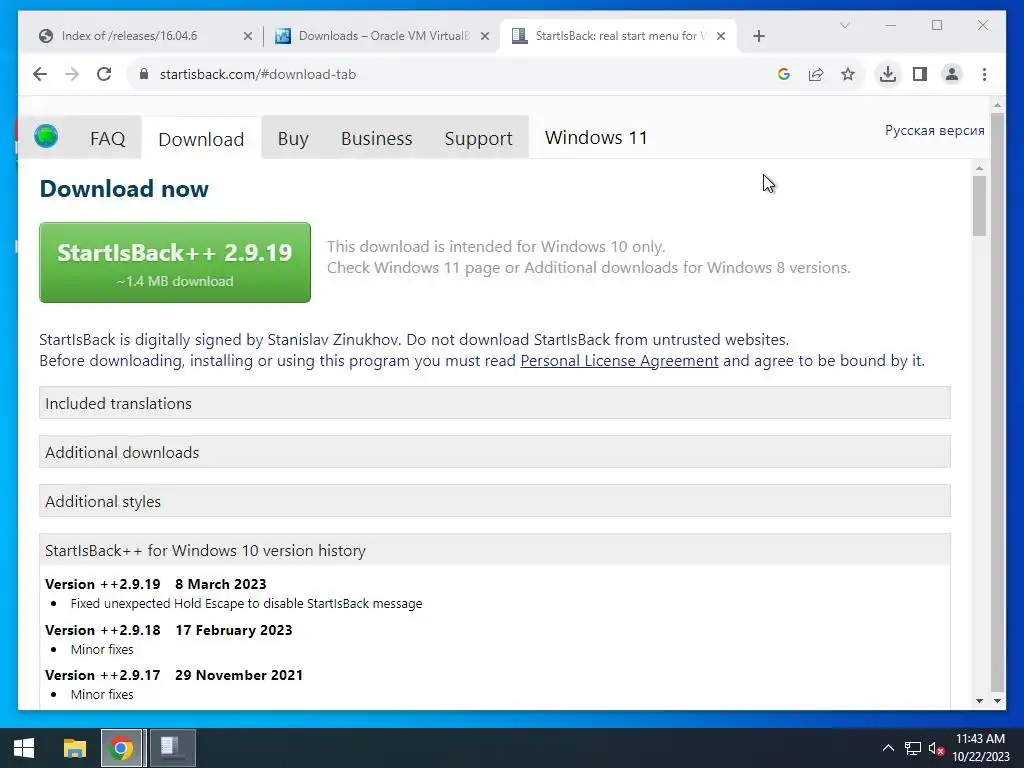Bookmark this page with the star icon
The image size is (1024, 768).
[x=848, y=74]
